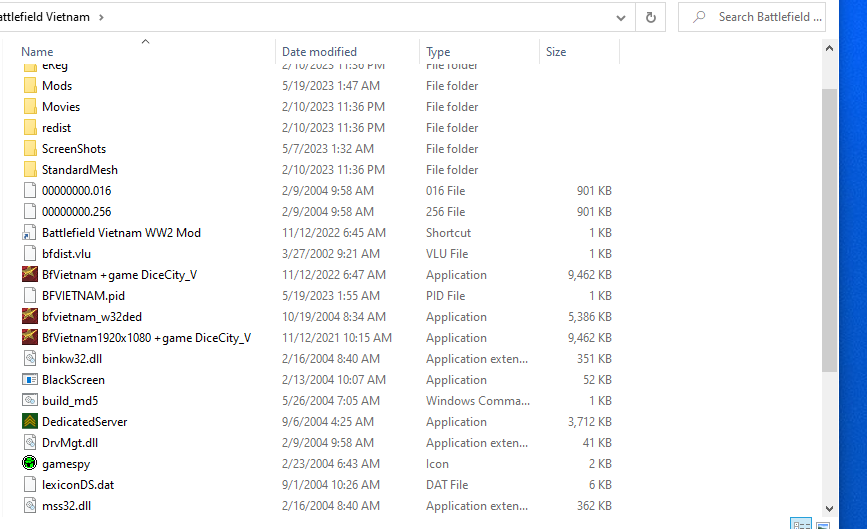Image resolution: width=867 pixels, height=529 pixels.
Task: Click the BfVietnam1920x1080 +game DiceCity_V icon
Action: [30, 338]
